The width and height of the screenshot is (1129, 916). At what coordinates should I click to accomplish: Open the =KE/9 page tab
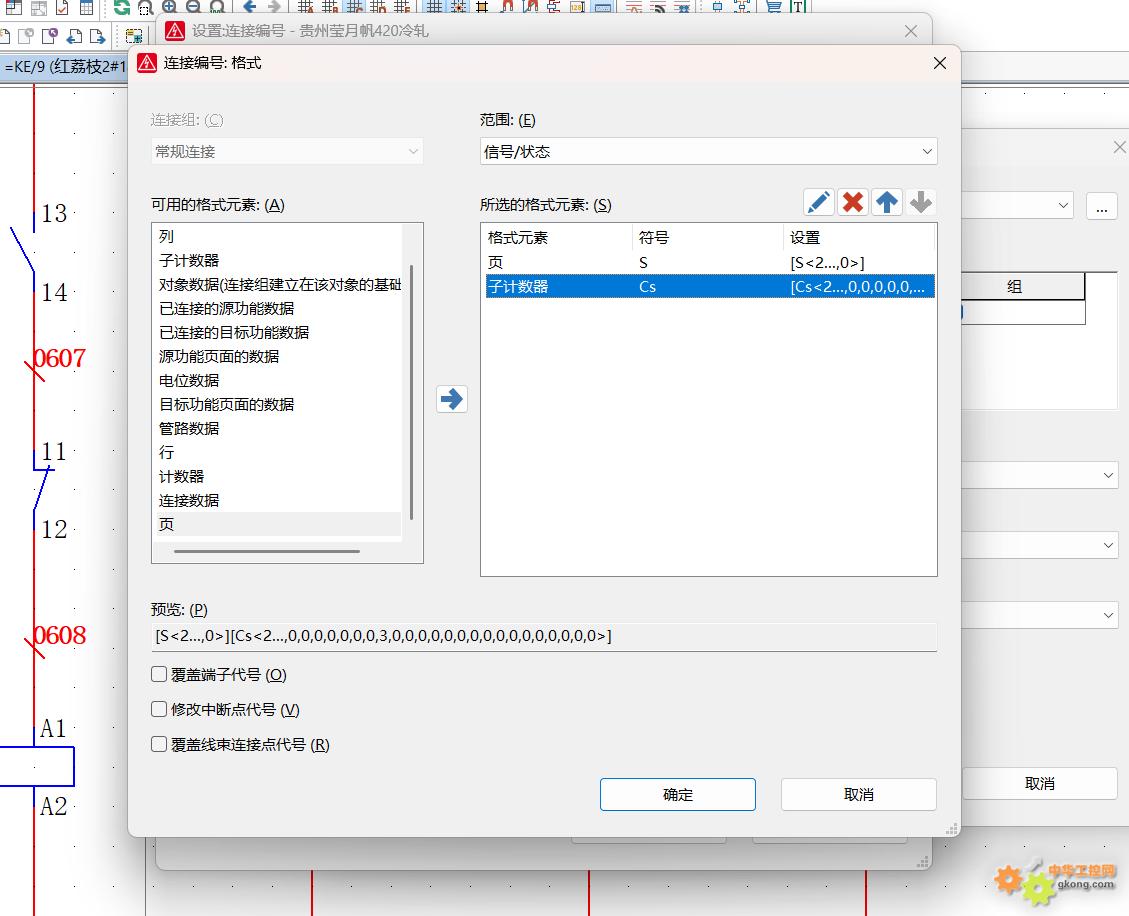coord(65,67)
